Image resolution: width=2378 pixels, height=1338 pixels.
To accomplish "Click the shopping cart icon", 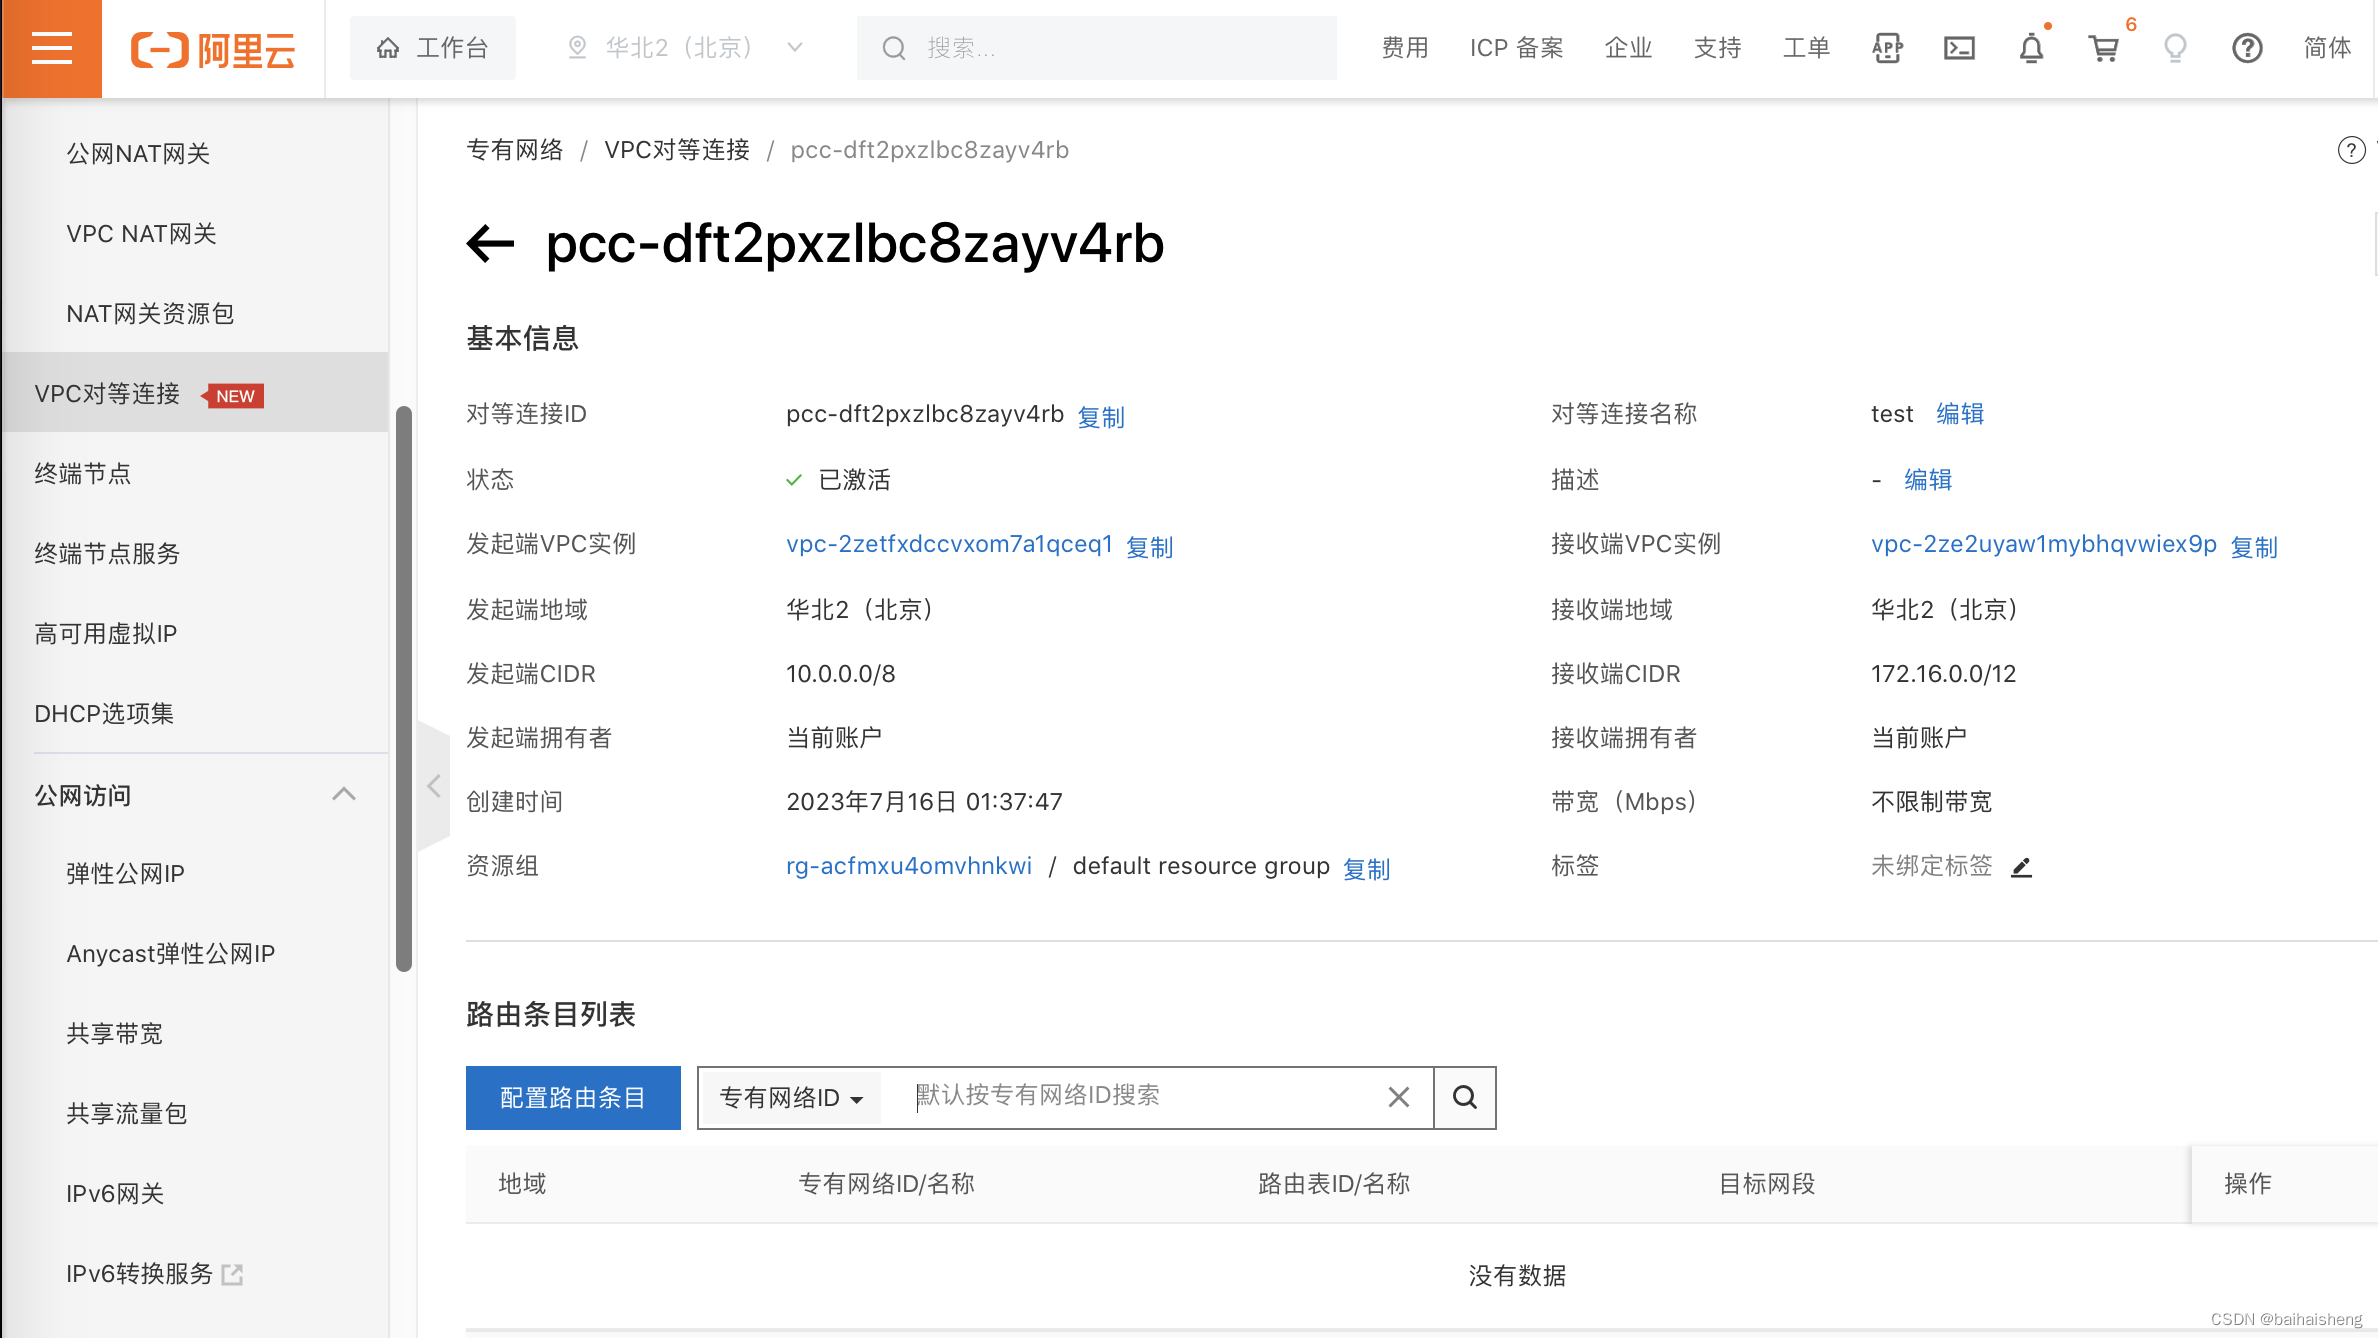I will 2105,46.
